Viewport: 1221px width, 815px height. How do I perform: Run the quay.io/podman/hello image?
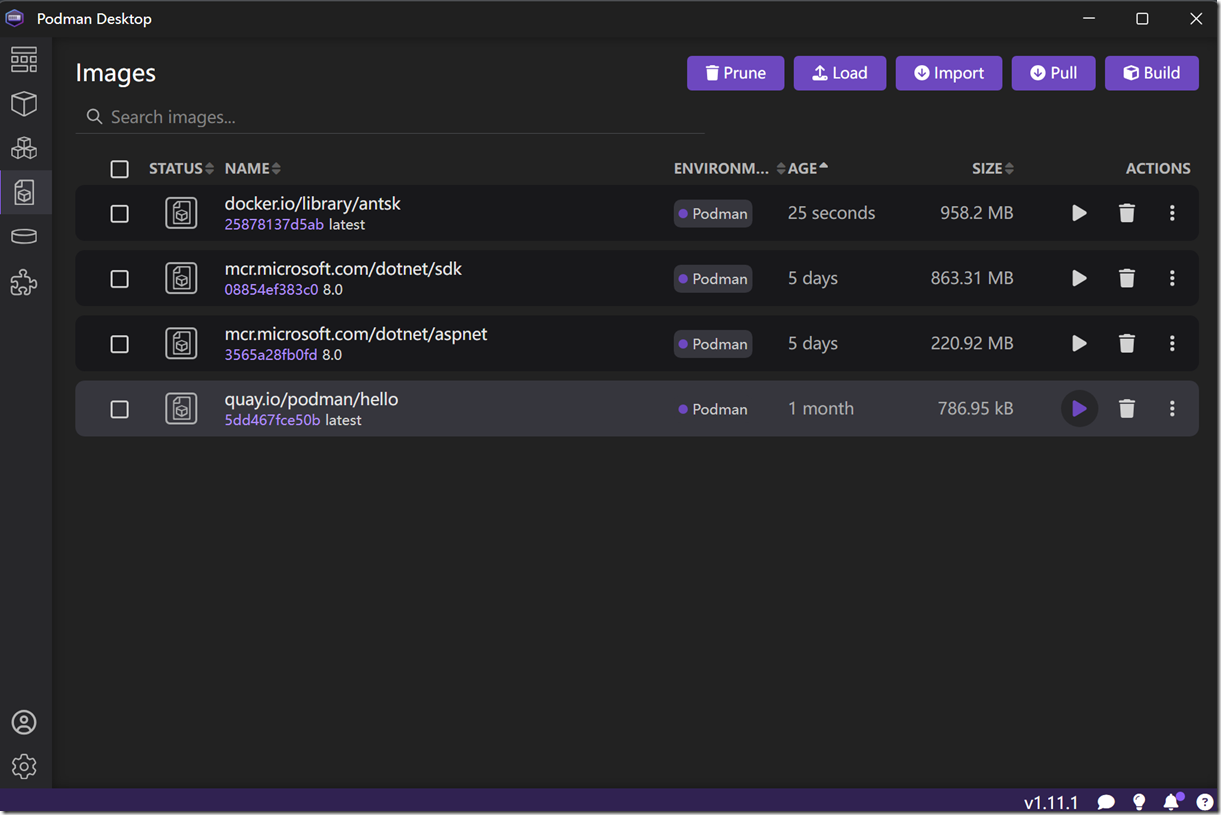pyautogui.click(x=1079, y=408)
